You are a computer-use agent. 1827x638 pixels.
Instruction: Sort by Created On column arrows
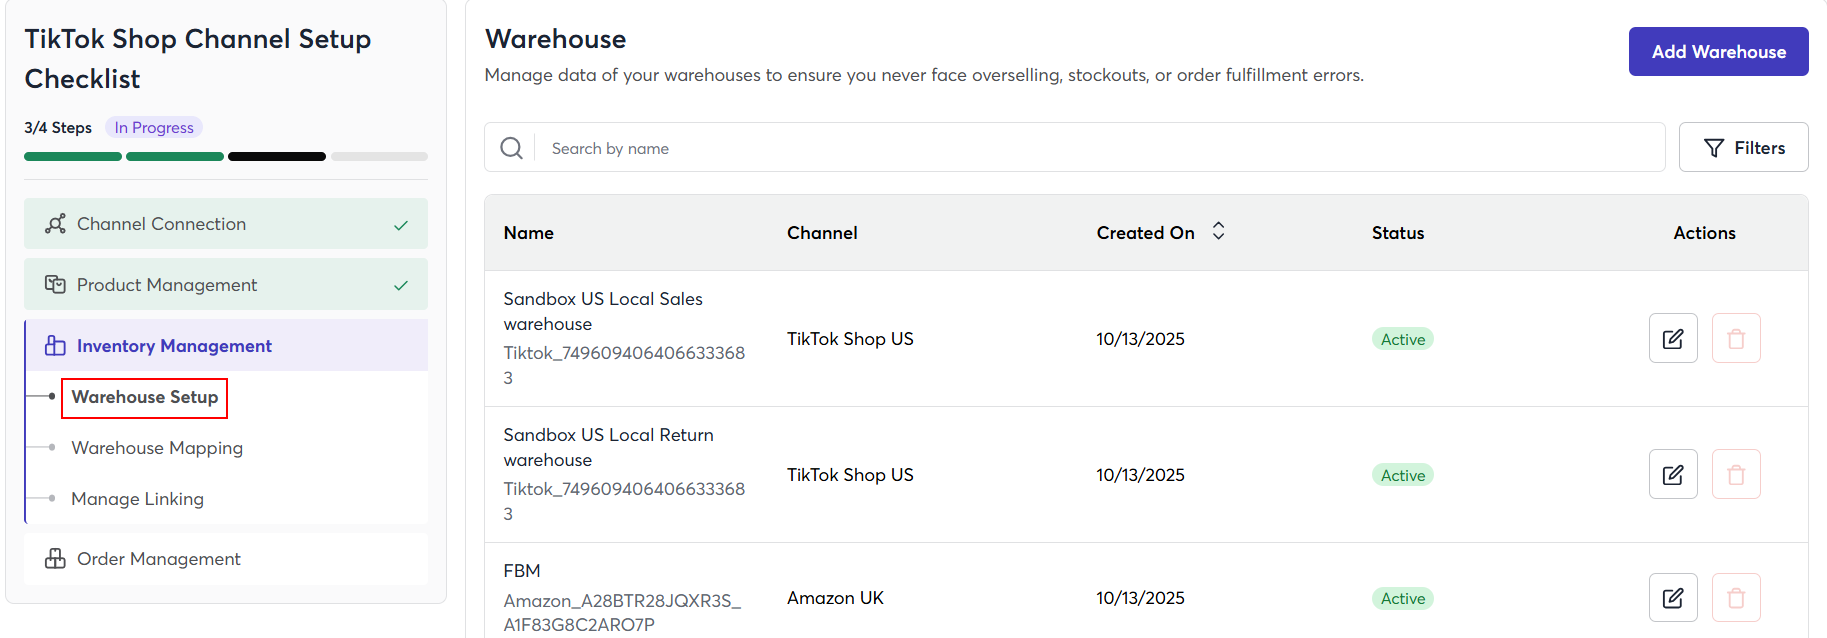click(x=1218, y=232)
